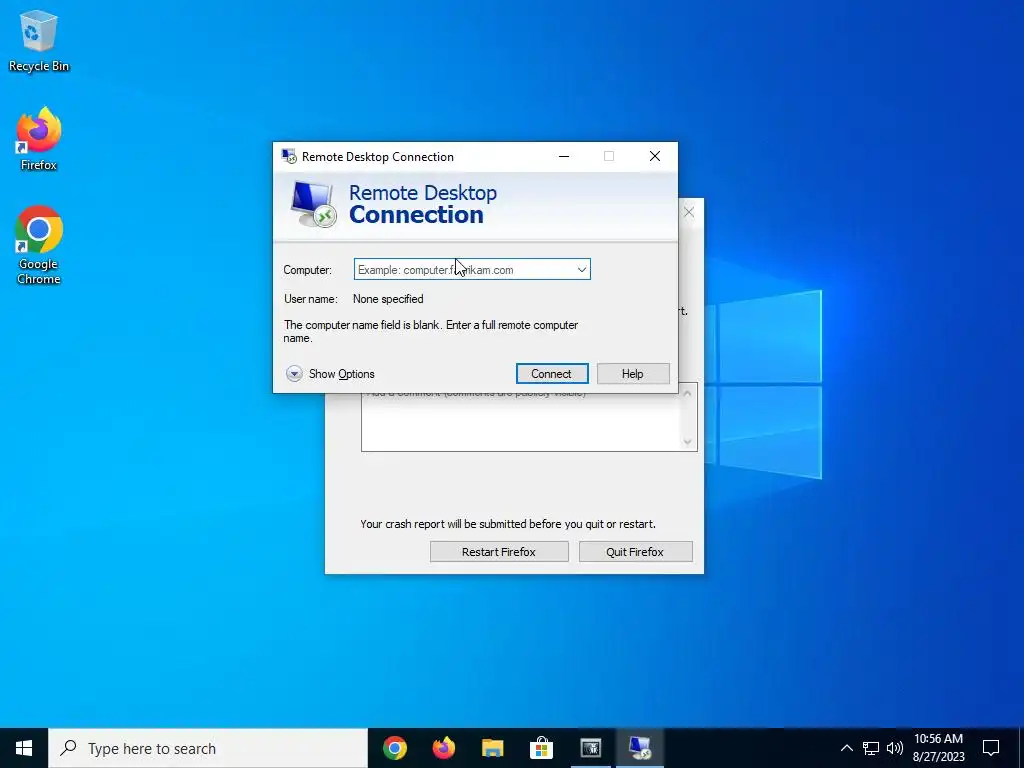Click the Help button
The height and width of the screenshot is (768, 1024).
pyautogui.click(x=633, y=374)
